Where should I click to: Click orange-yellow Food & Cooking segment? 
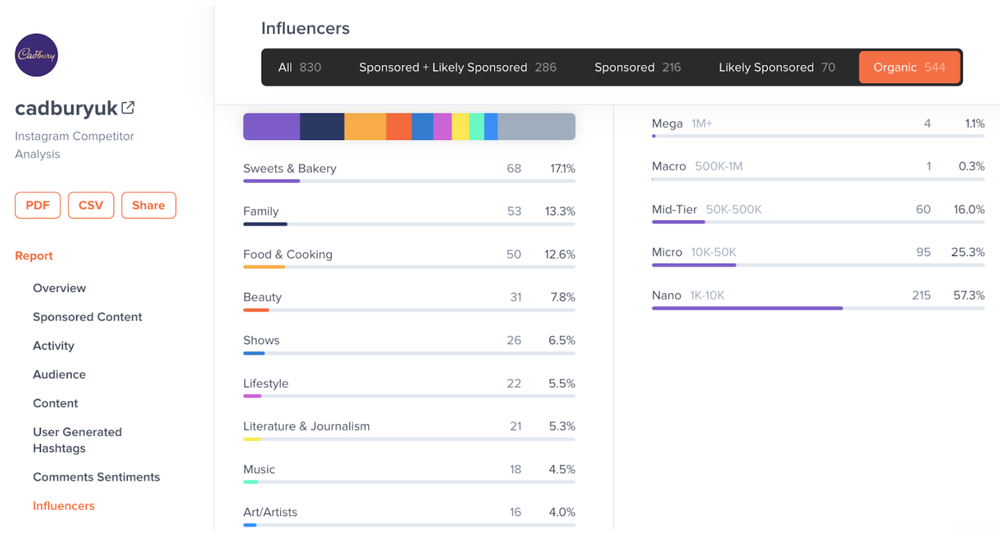coord(365,126)
